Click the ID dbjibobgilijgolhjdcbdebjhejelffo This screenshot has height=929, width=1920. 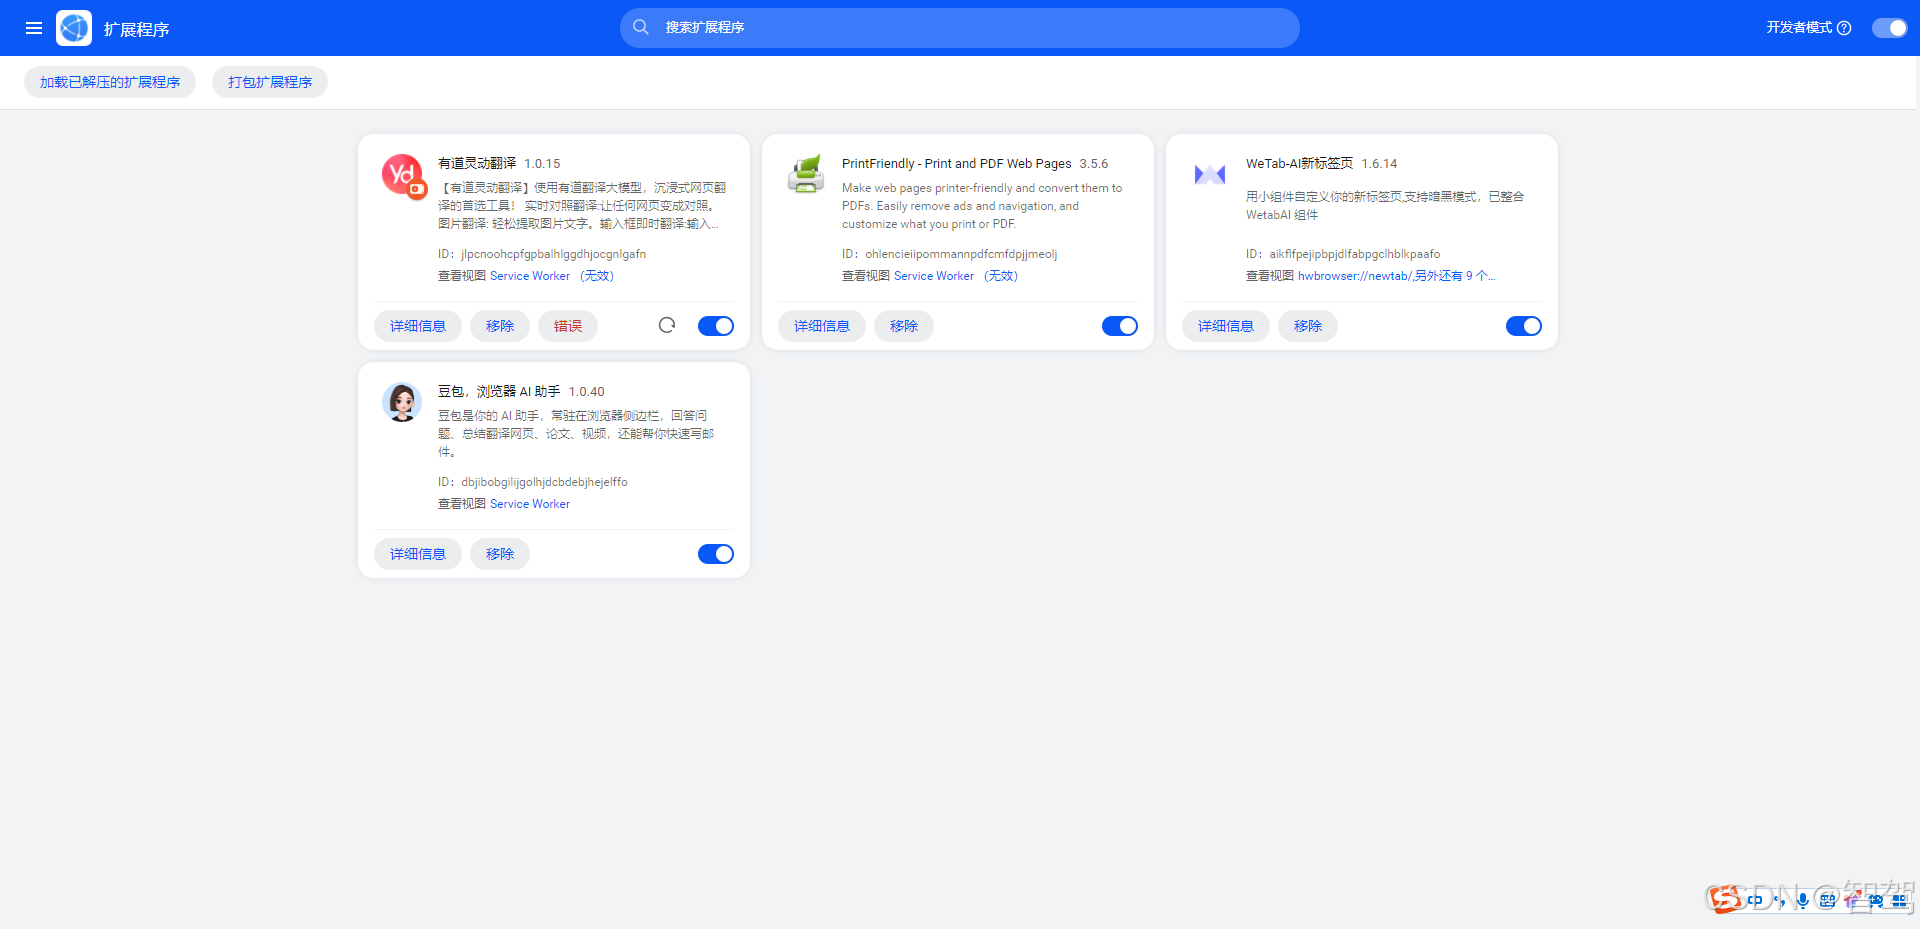pos(544,482)
